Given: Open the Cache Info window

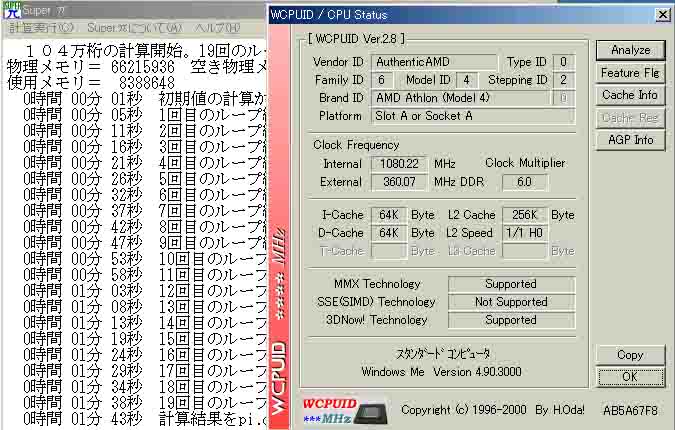Looking at the screenshot, I should [x=630, y=95].
